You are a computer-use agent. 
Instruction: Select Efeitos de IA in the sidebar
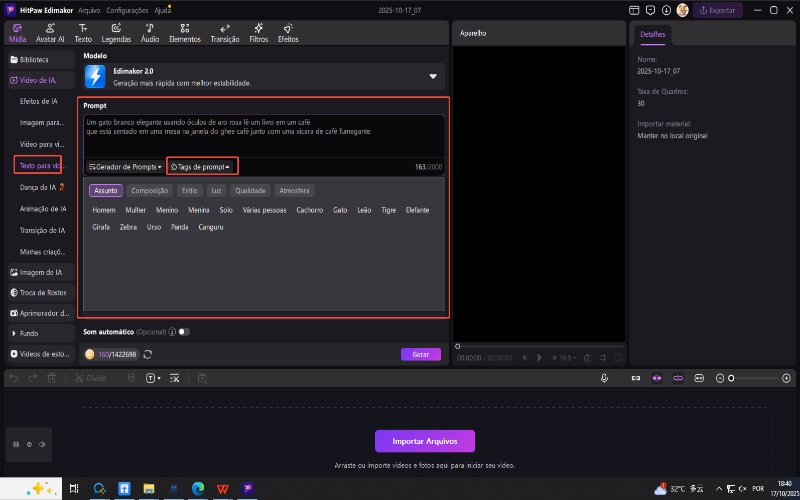[x=39, y=101]
